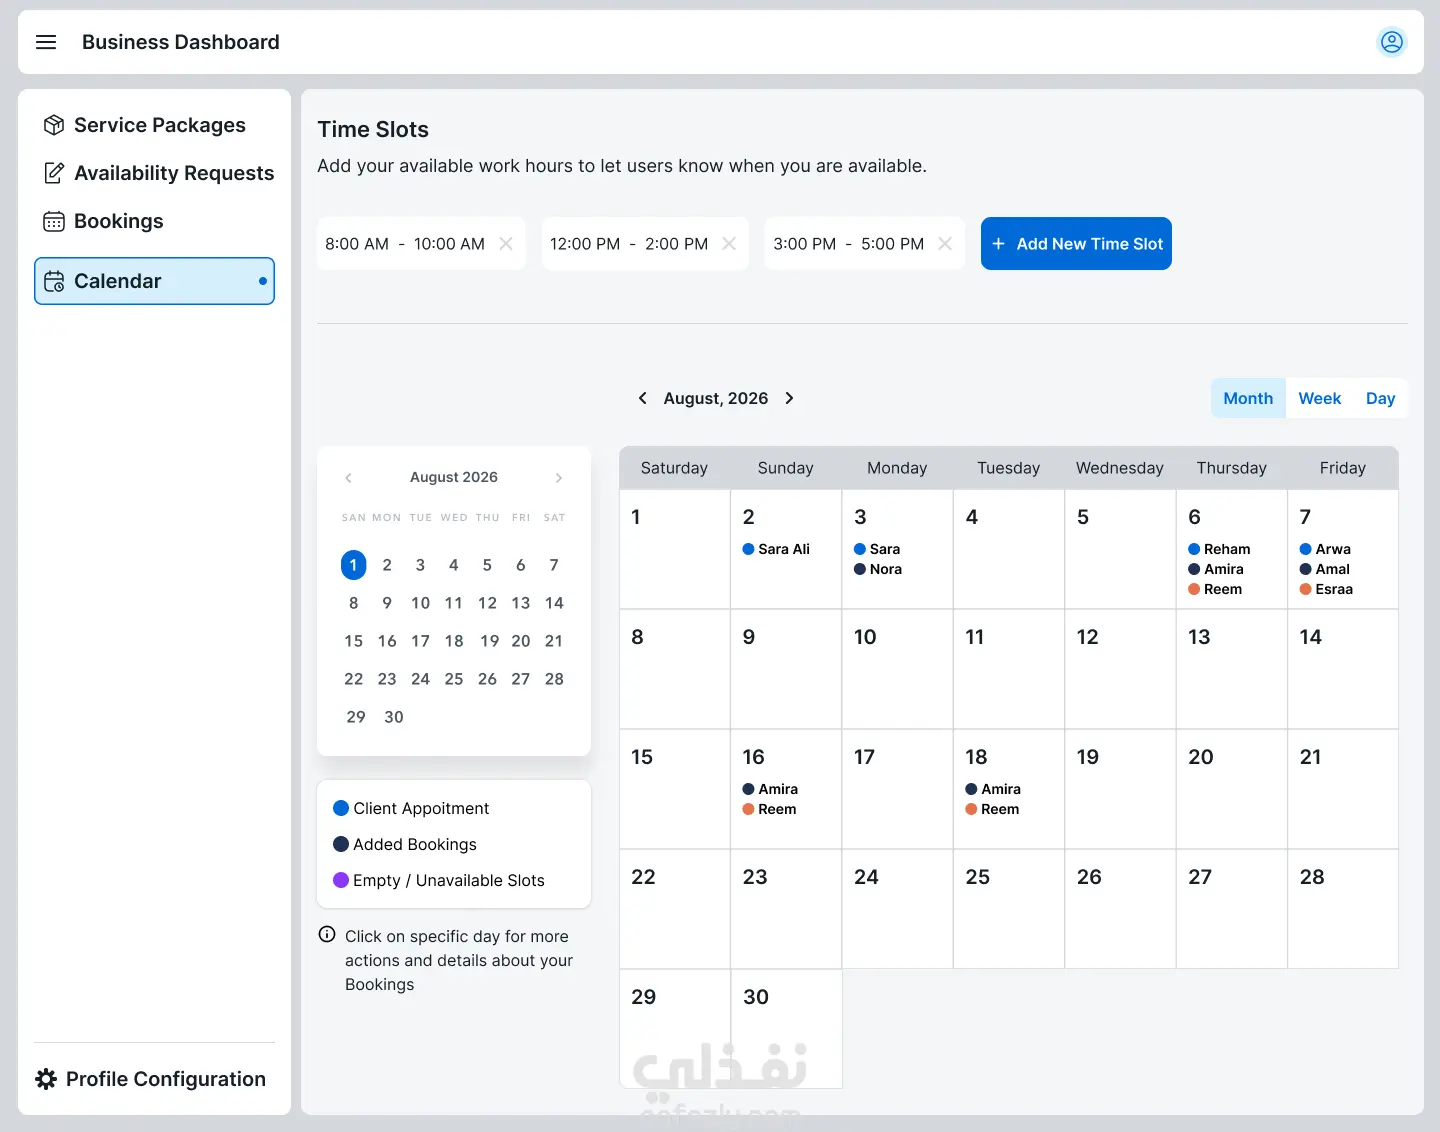Click day 14 cell in month grid
This screenshot has height=1132, width=1440.
[1343, 669]
